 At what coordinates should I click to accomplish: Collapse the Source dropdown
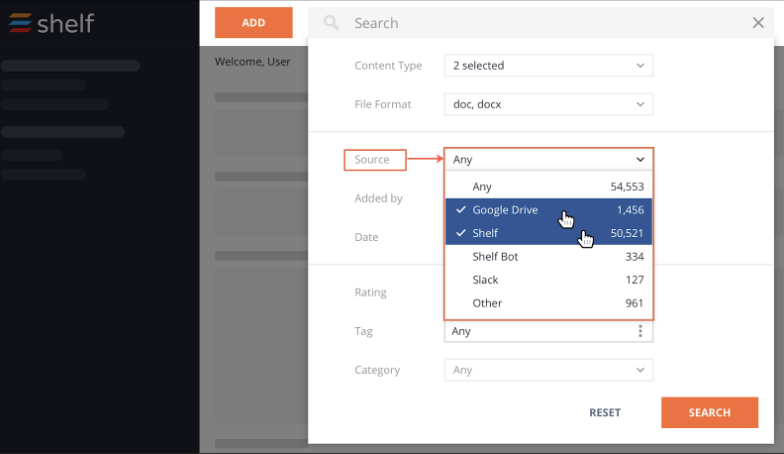coord(548,160)
